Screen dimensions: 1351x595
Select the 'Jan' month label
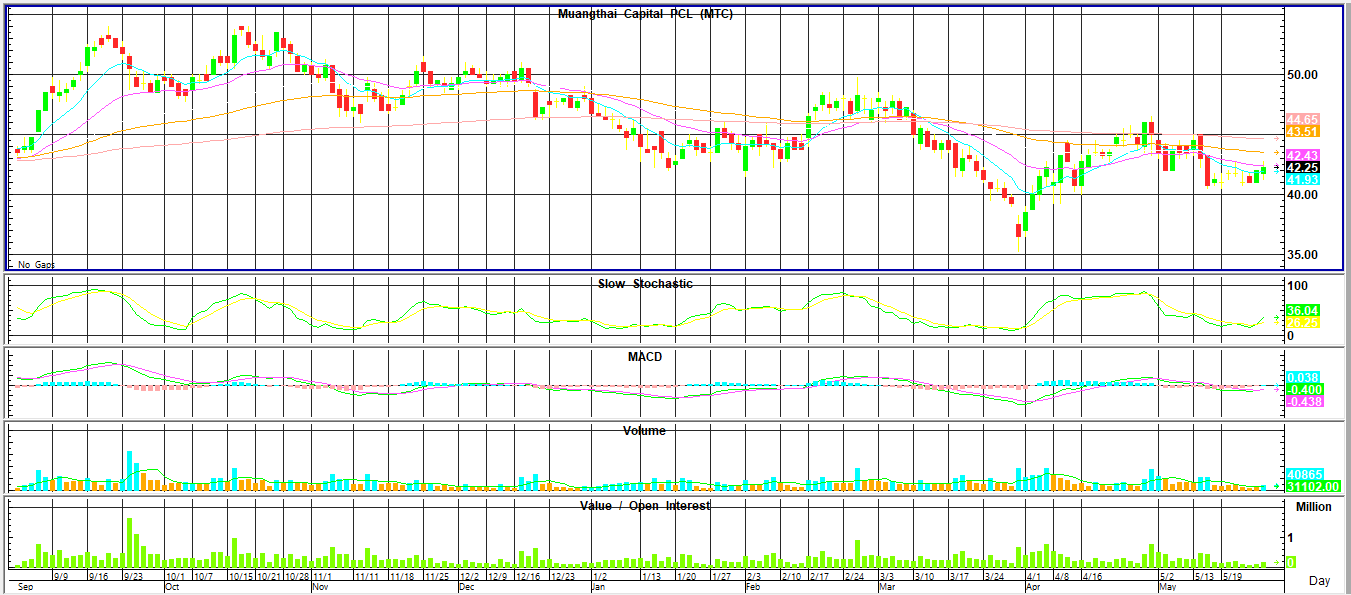pyautogui.click(x=599, y=588)
